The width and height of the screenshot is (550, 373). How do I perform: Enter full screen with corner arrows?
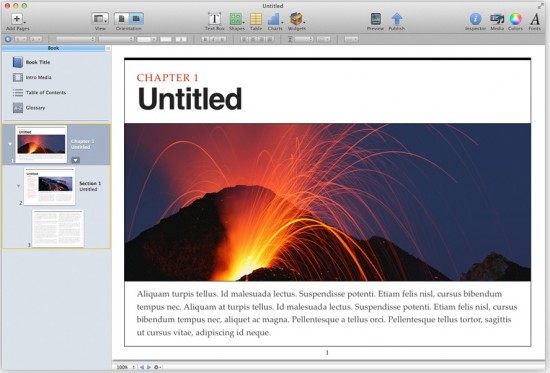point(540,6)
